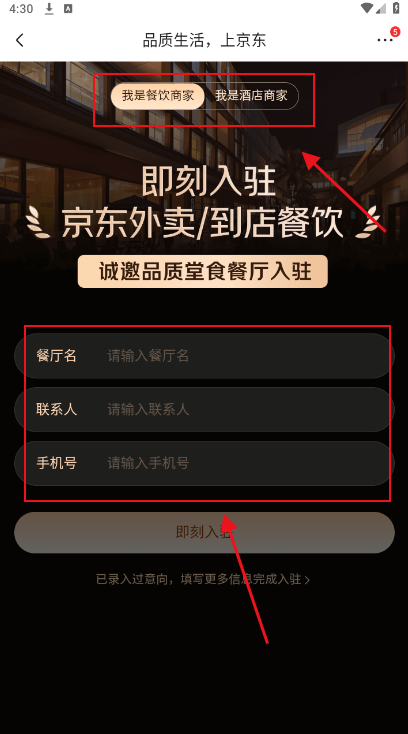The height and width of the screenshot is (734, 408).
Task: Tap the keyboard 'A' status bar icon
Action: [x=68, y=8]
